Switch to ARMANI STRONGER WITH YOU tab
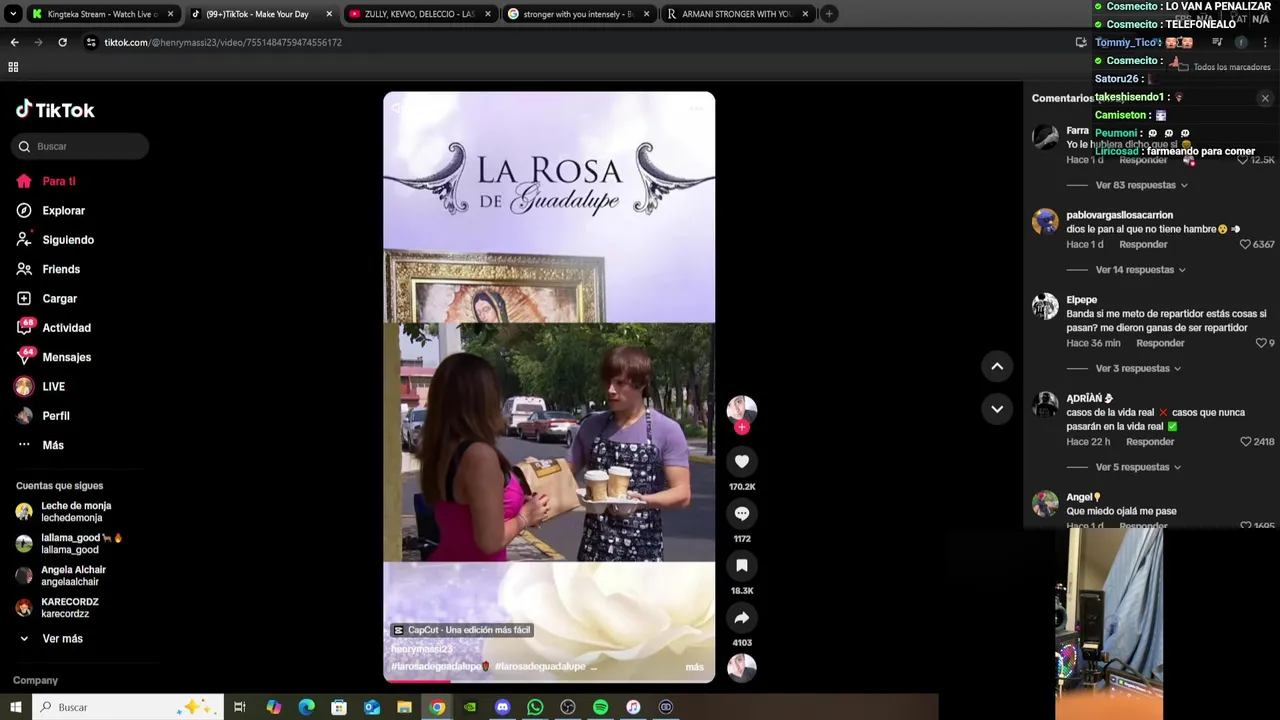Screen dimensions: 1280x720 tap(737, 14)
